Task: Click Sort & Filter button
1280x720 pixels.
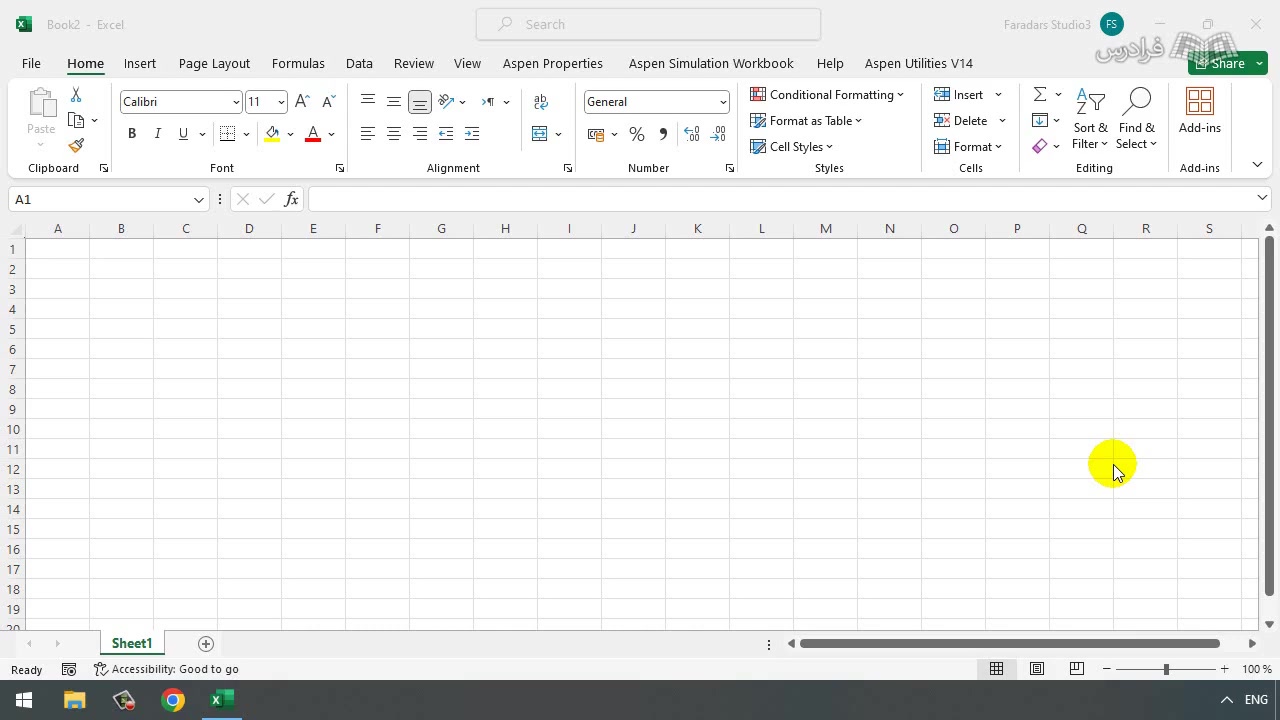Action: 1090,119
